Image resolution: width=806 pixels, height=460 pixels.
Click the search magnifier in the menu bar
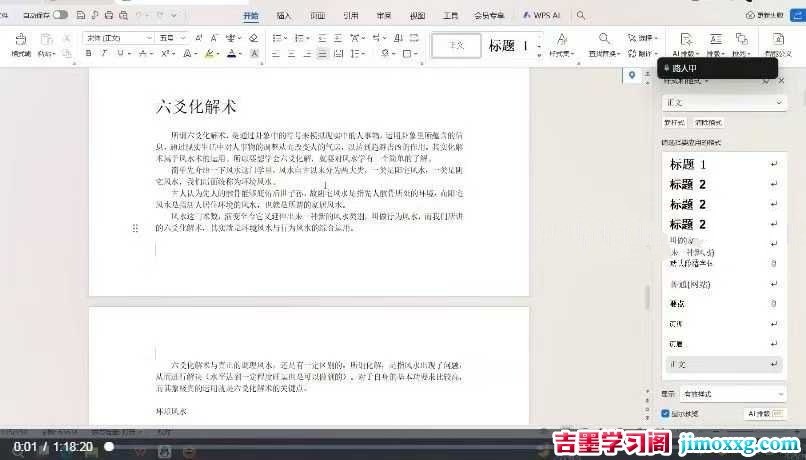coord(581,15)
